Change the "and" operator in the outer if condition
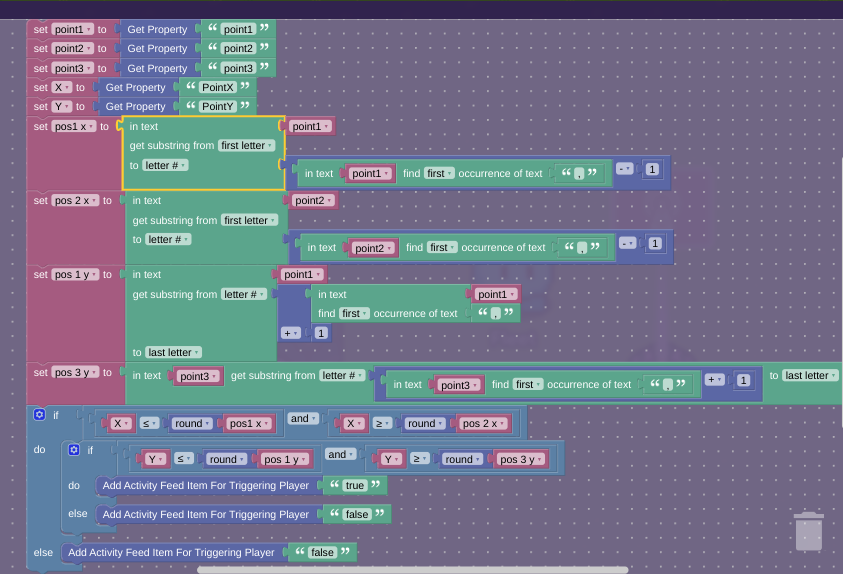 [303, 419]
